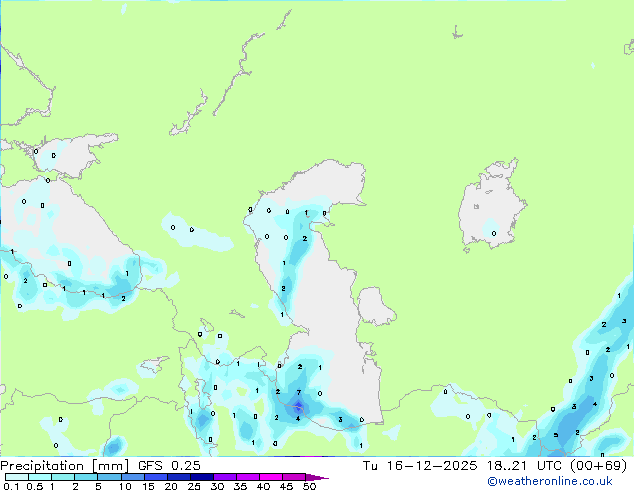Click the 25–30 mm dark navy swatch
Viewport: 634px width, 490px height.
click(201, 477)
